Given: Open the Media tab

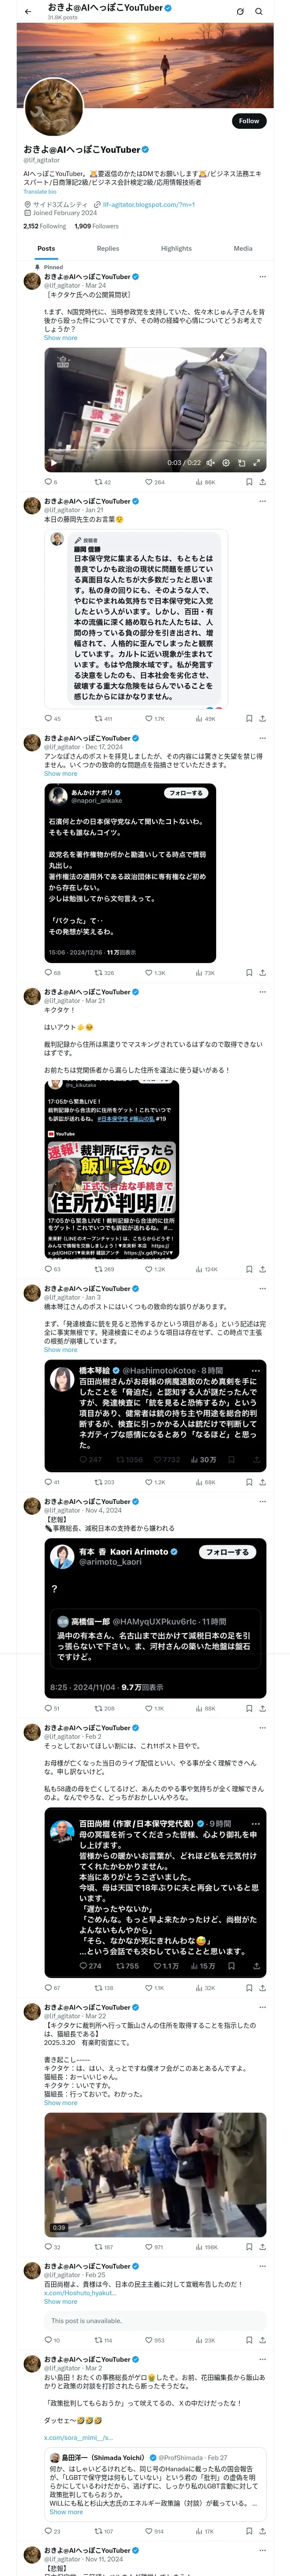Looking at the screenshot, I should (x=243, y=248).
